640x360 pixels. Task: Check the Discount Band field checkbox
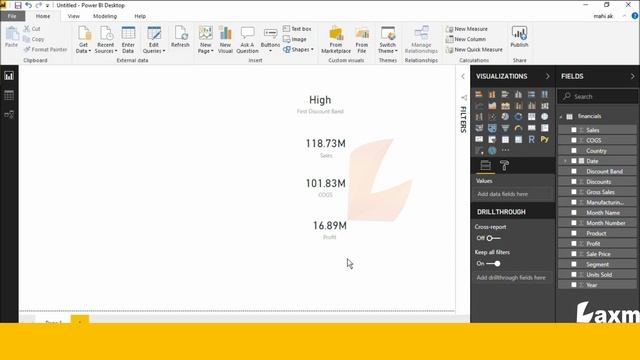coord(574,171)
